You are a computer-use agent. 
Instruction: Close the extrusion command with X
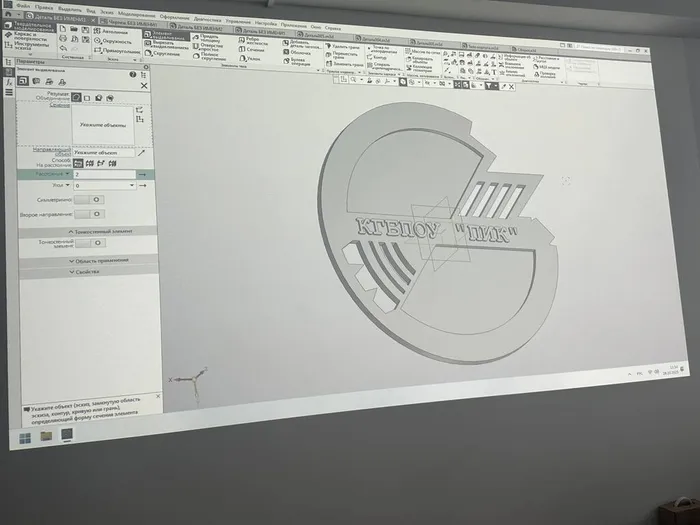coord(144,85)
